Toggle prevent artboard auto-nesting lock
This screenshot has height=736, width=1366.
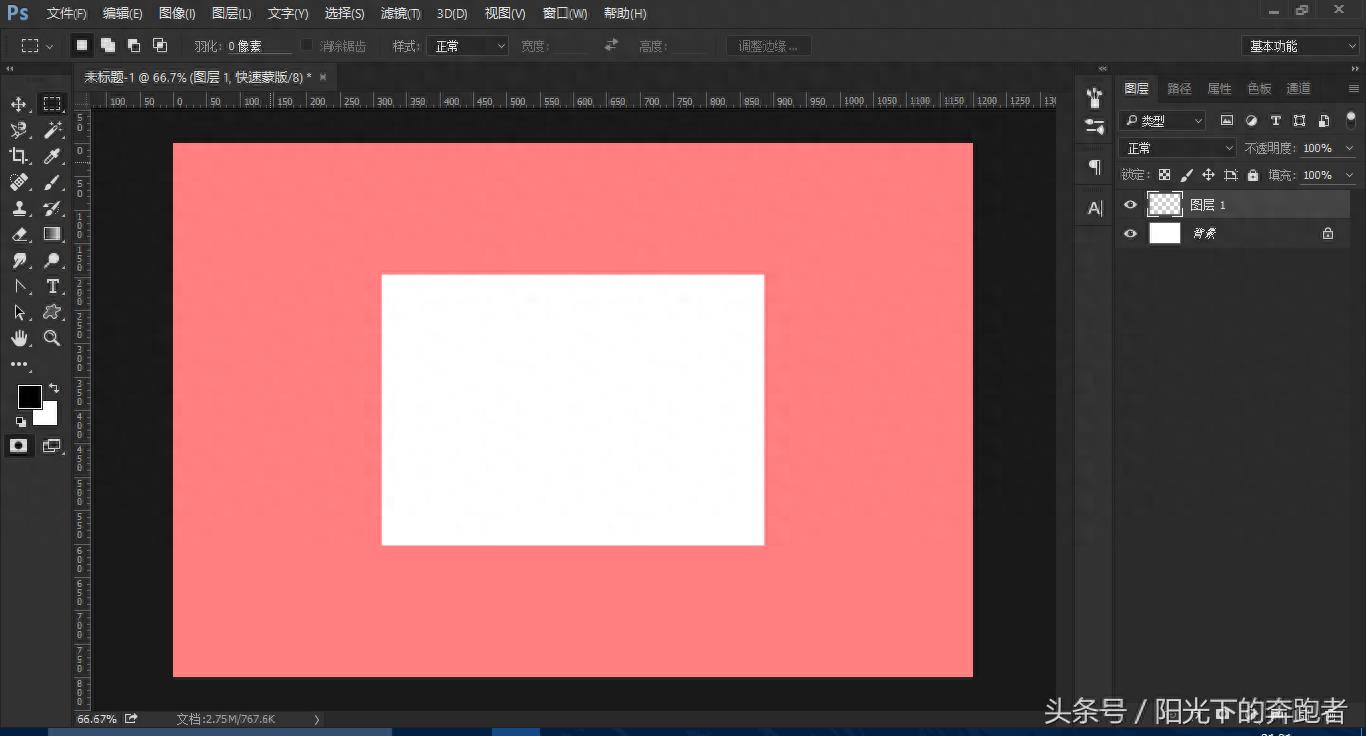tap(1230, 175)
